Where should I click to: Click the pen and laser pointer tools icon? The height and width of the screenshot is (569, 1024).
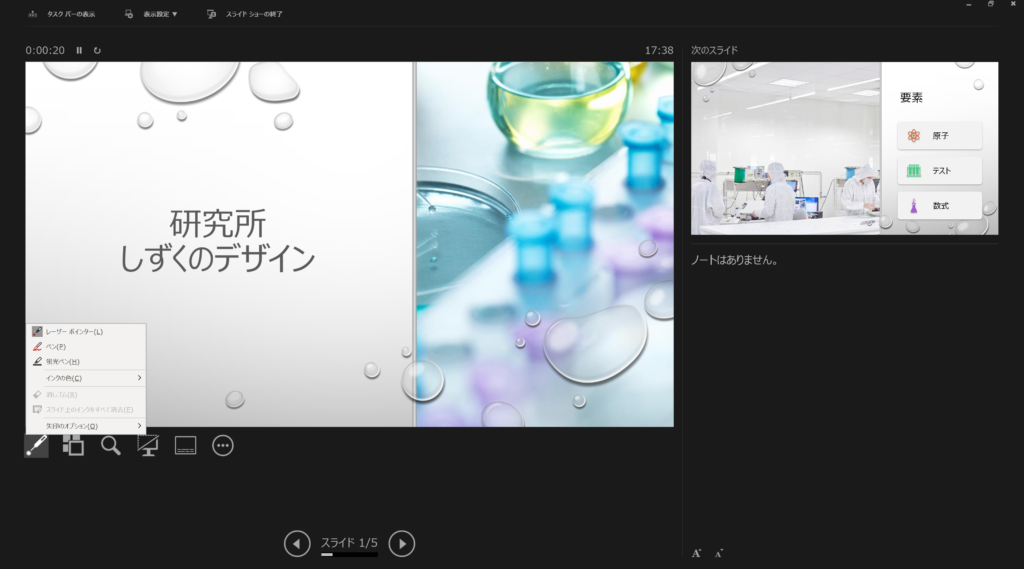[x=36, y=446]
